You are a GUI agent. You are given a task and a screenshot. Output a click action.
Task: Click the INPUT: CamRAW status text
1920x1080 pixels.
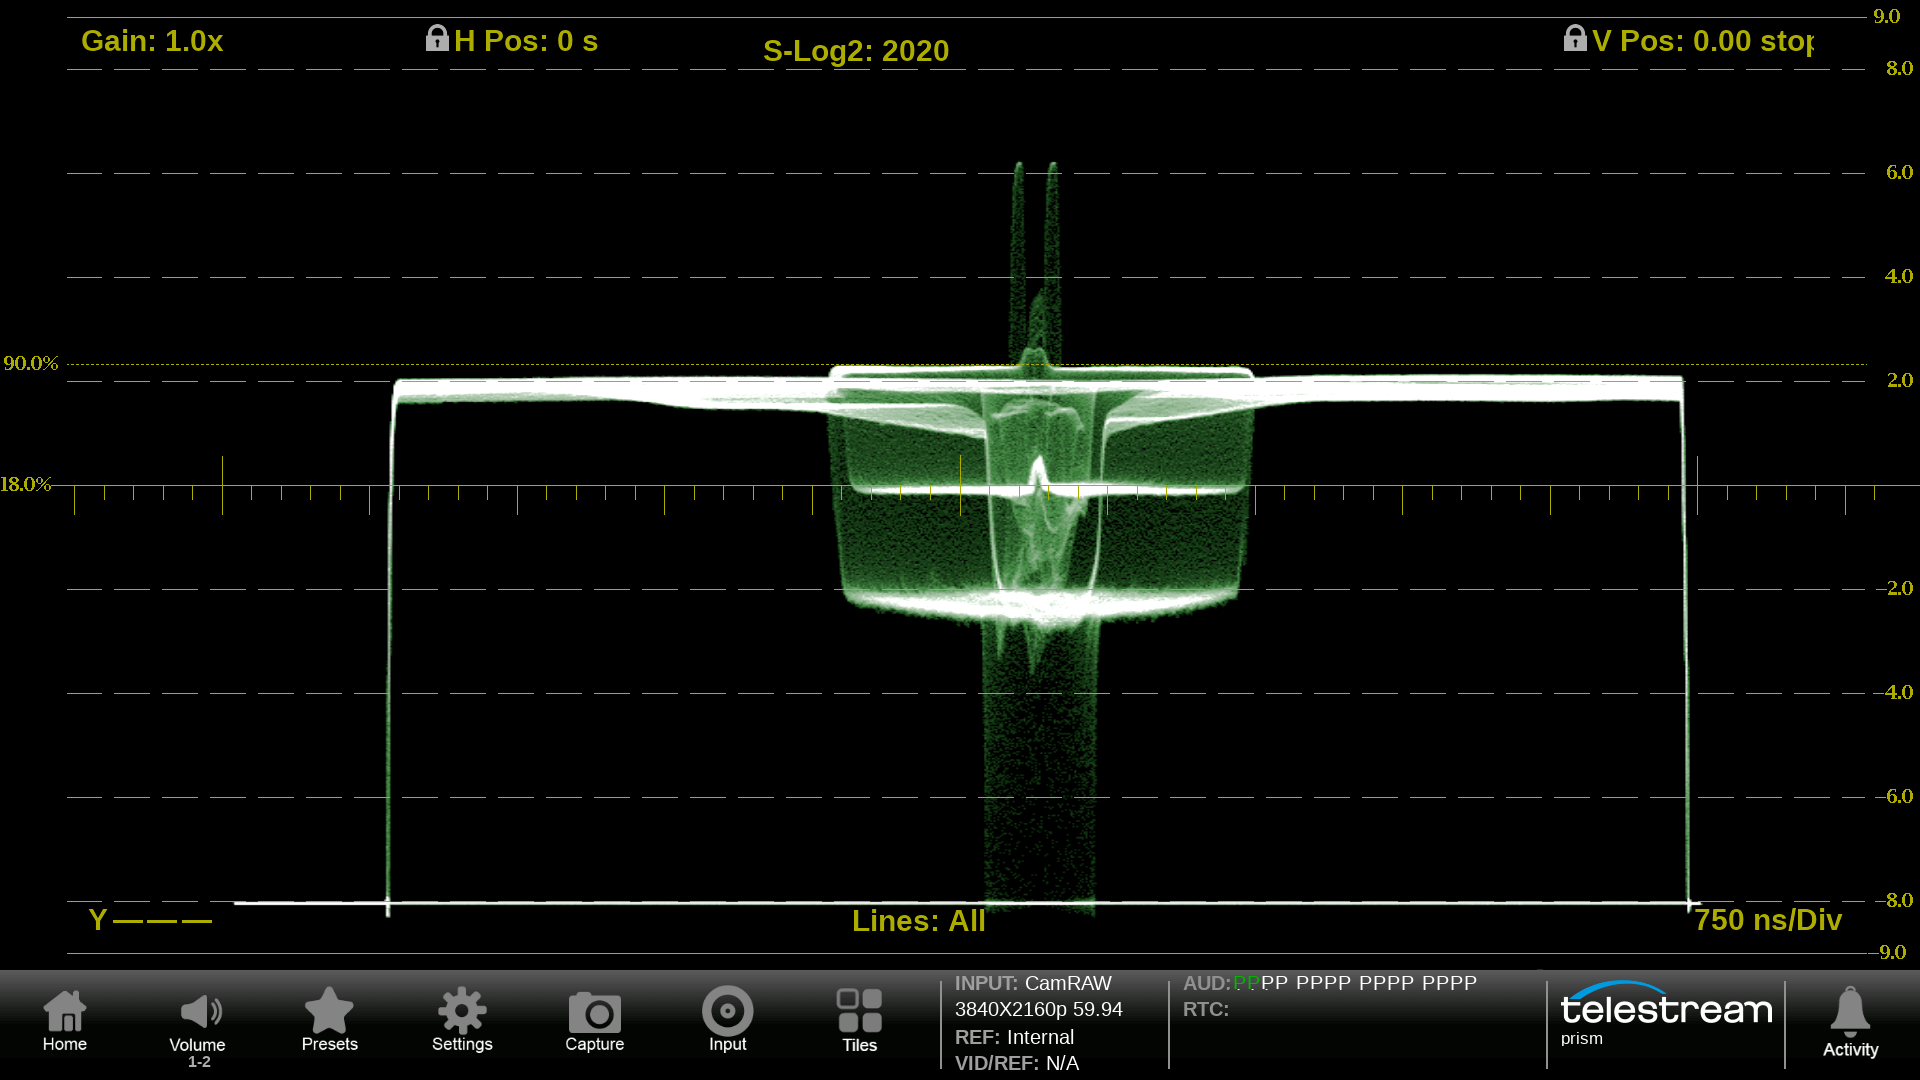point(1033,984)
